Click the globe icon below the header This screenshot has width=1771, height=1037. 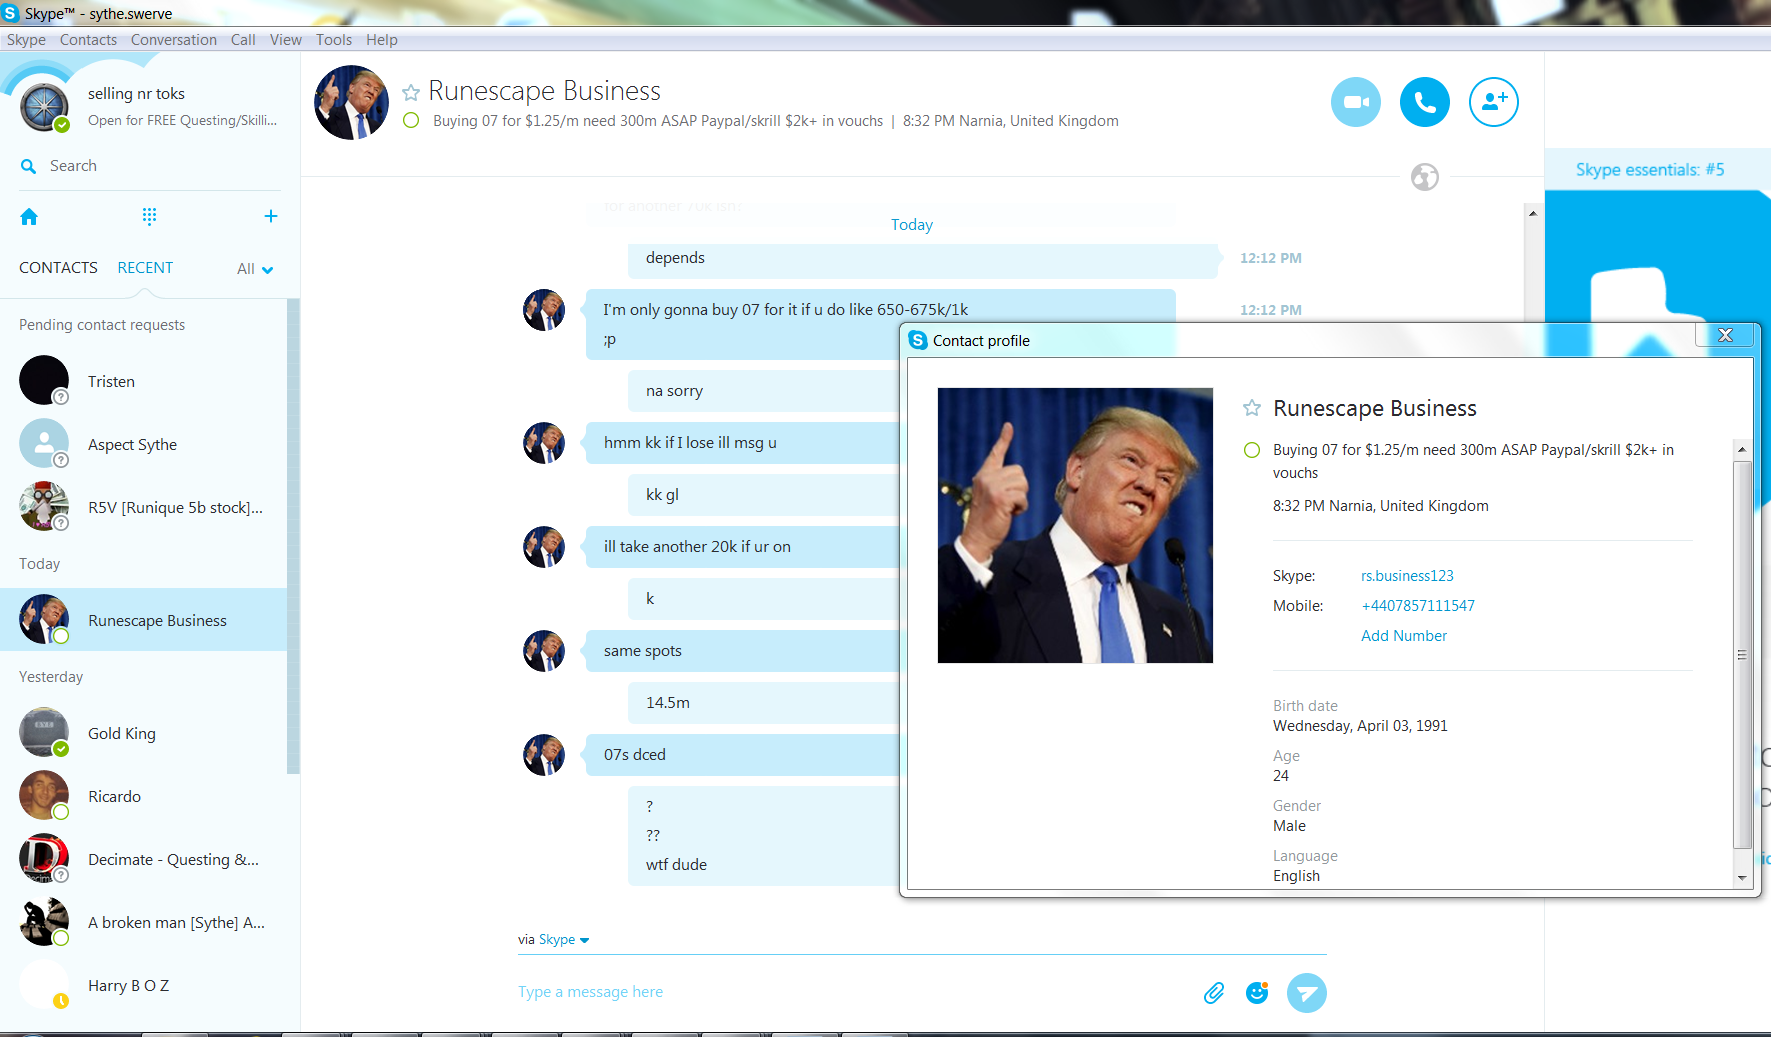(1425, 177)
